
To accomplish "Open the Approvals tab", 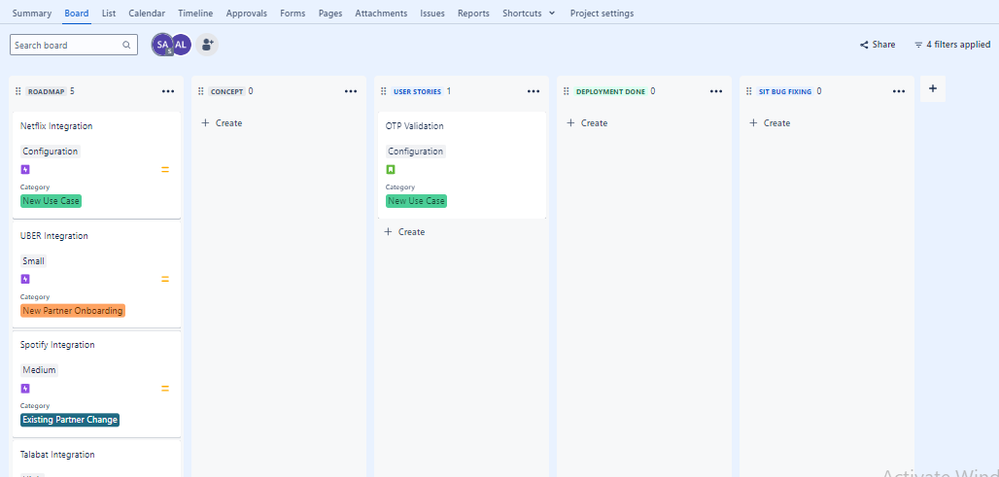I will [x=247, y=13].
